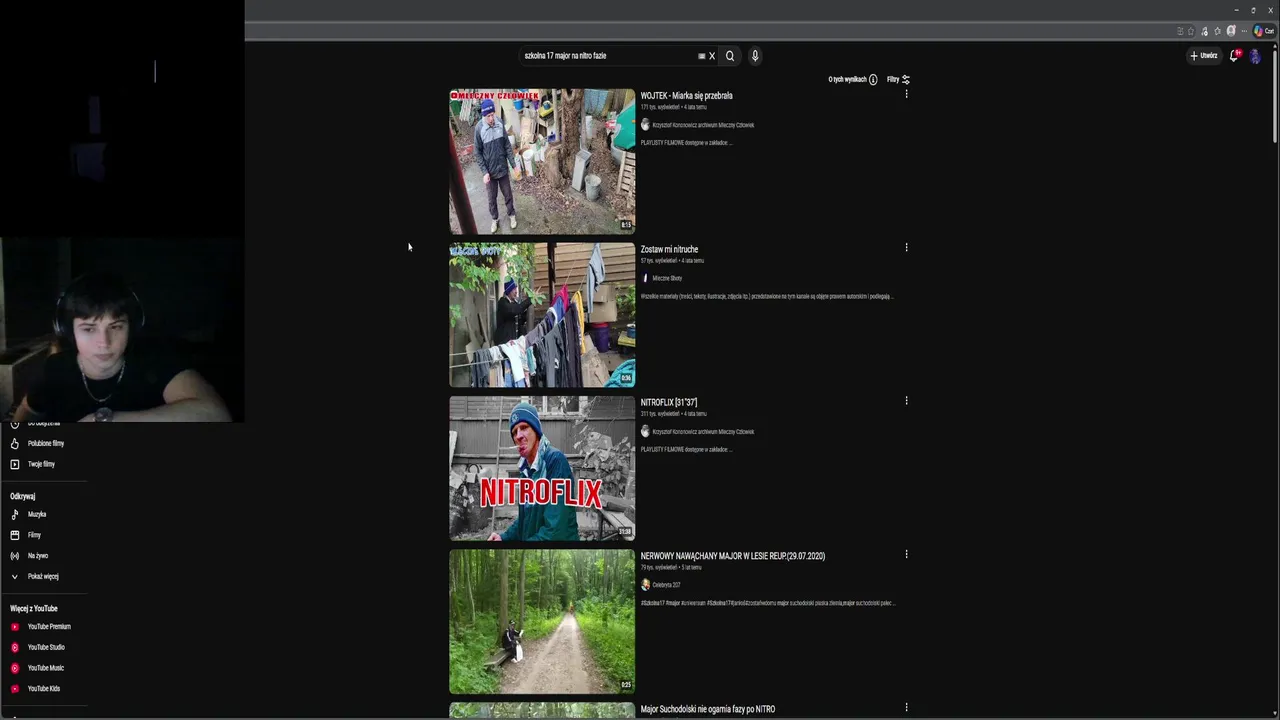Open channel avatar under WOJTEK video
This screenshot has height=720, width=1280.
tap(645, 125)
